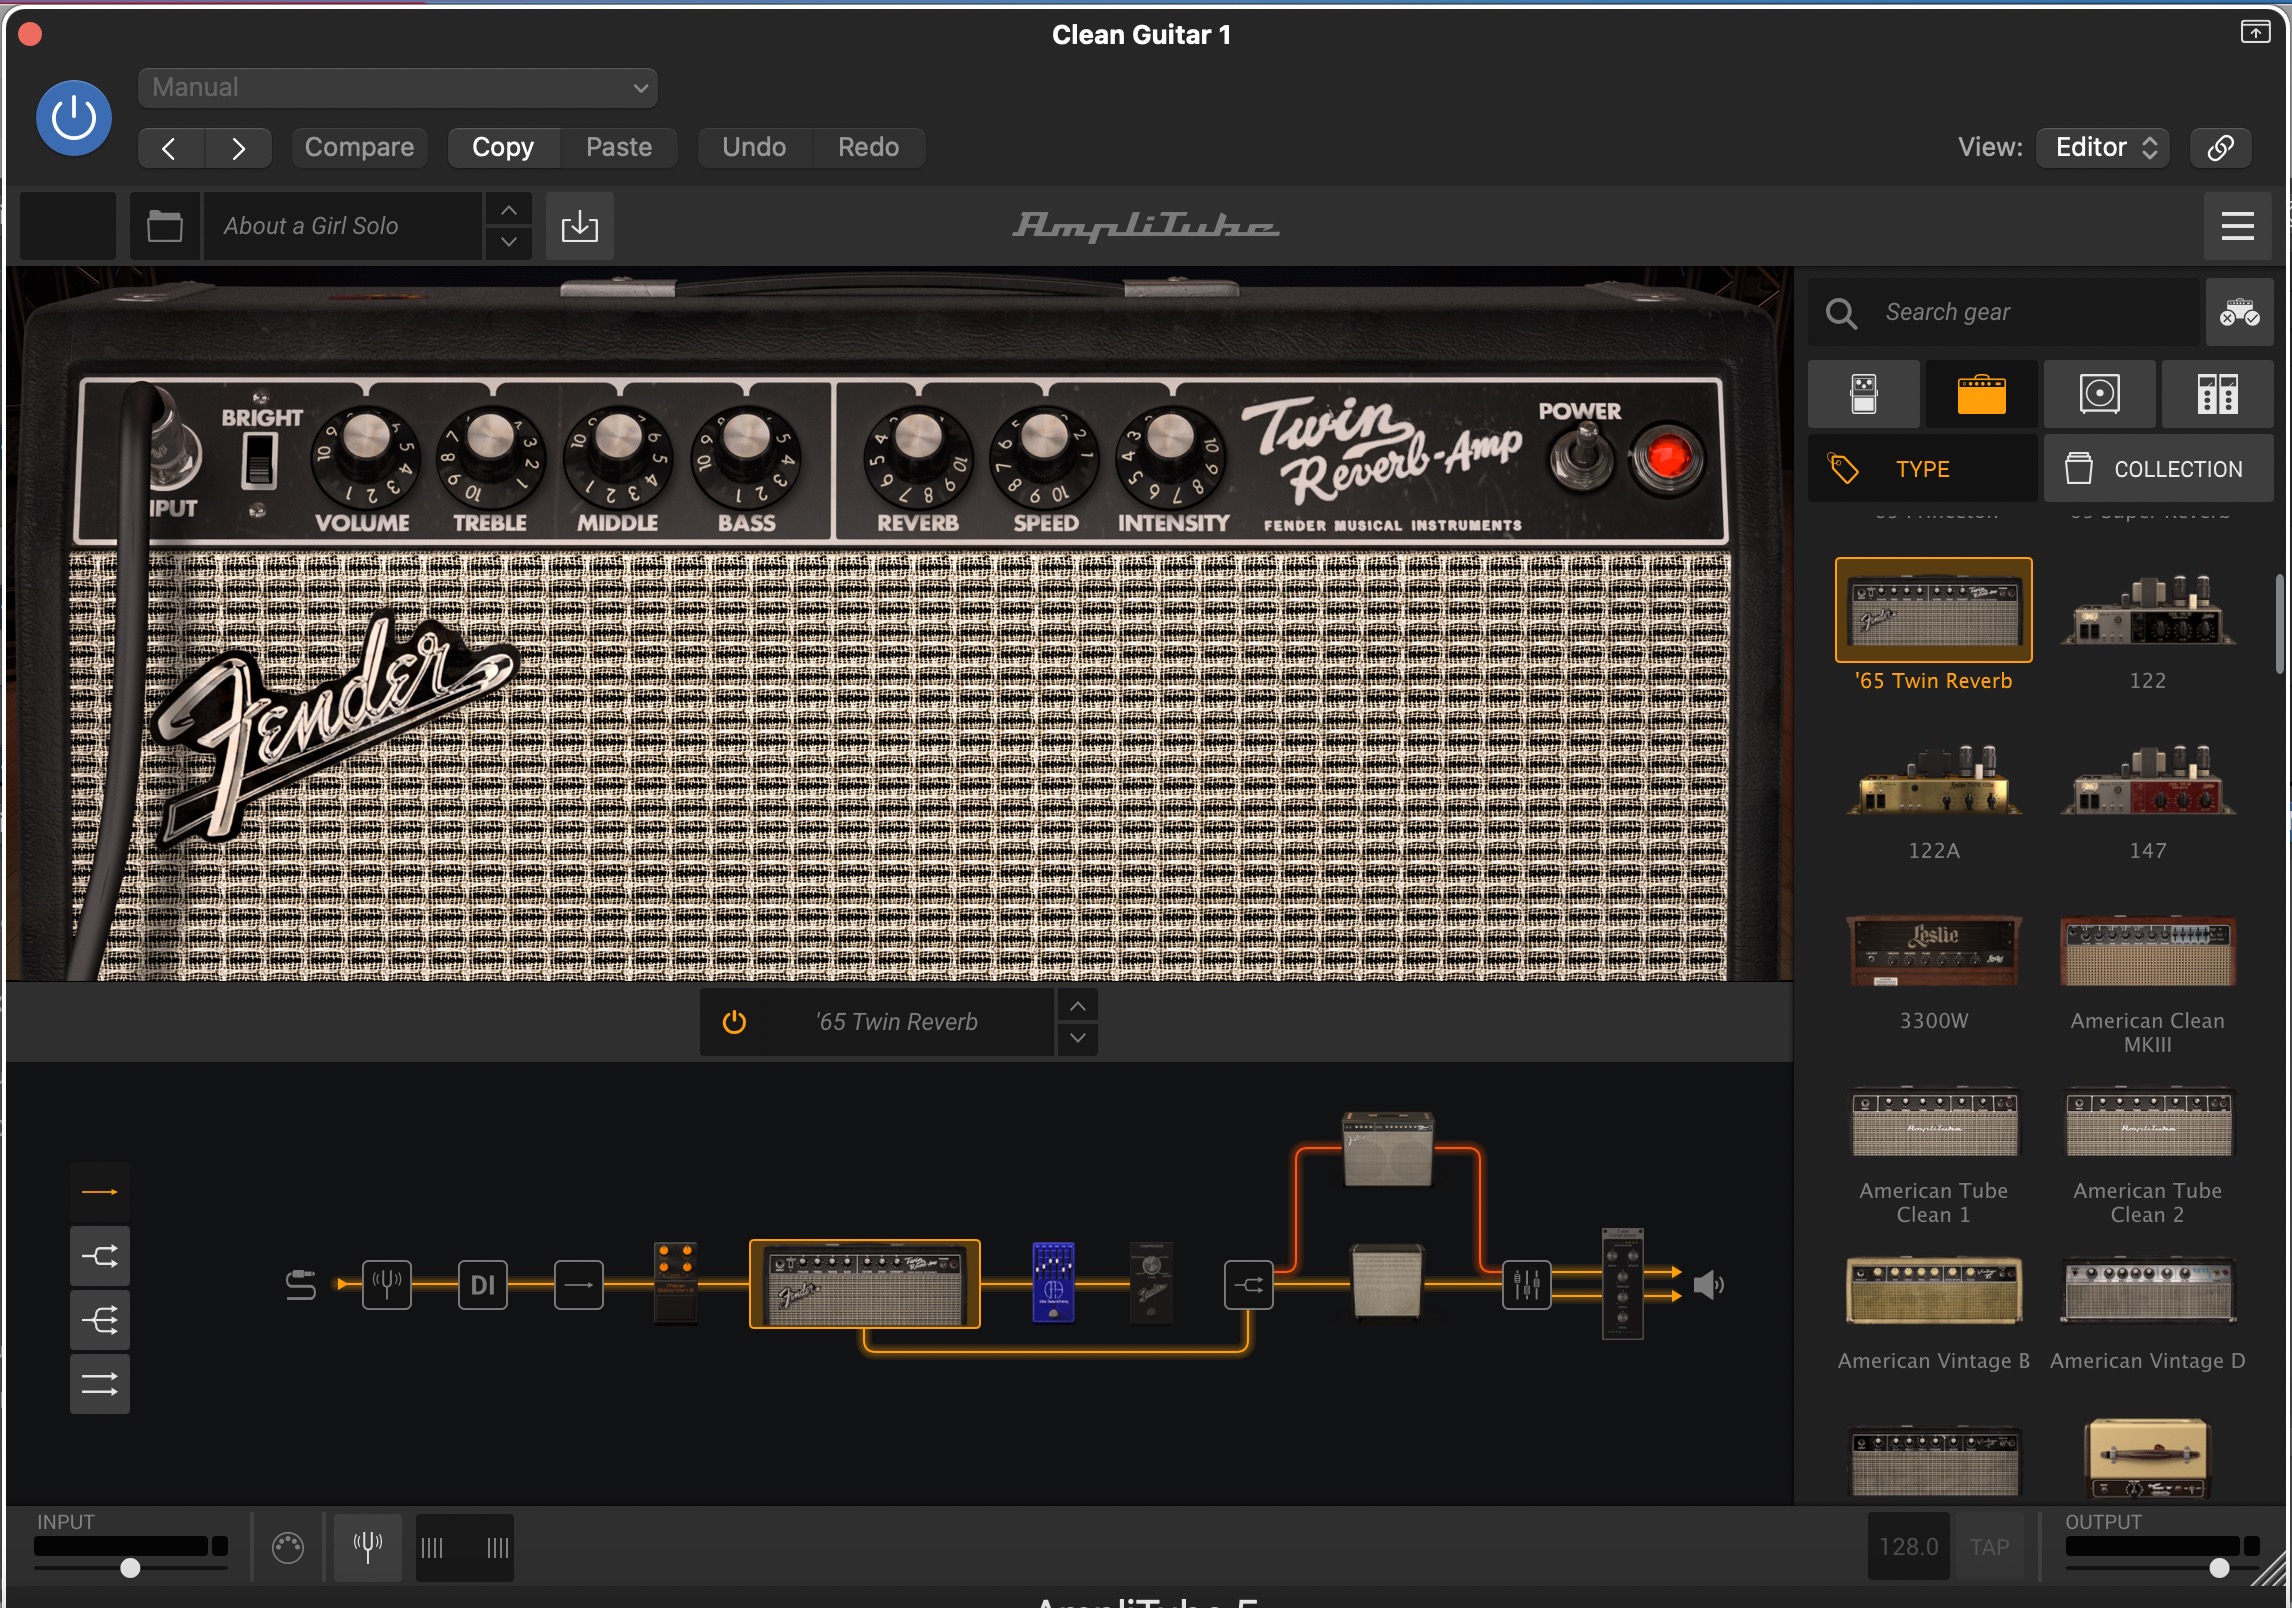Select the stomp pedal gear category
Image resolution: width=2292 pixels, height=1608 pixels.
click(x=1864, y=394)
